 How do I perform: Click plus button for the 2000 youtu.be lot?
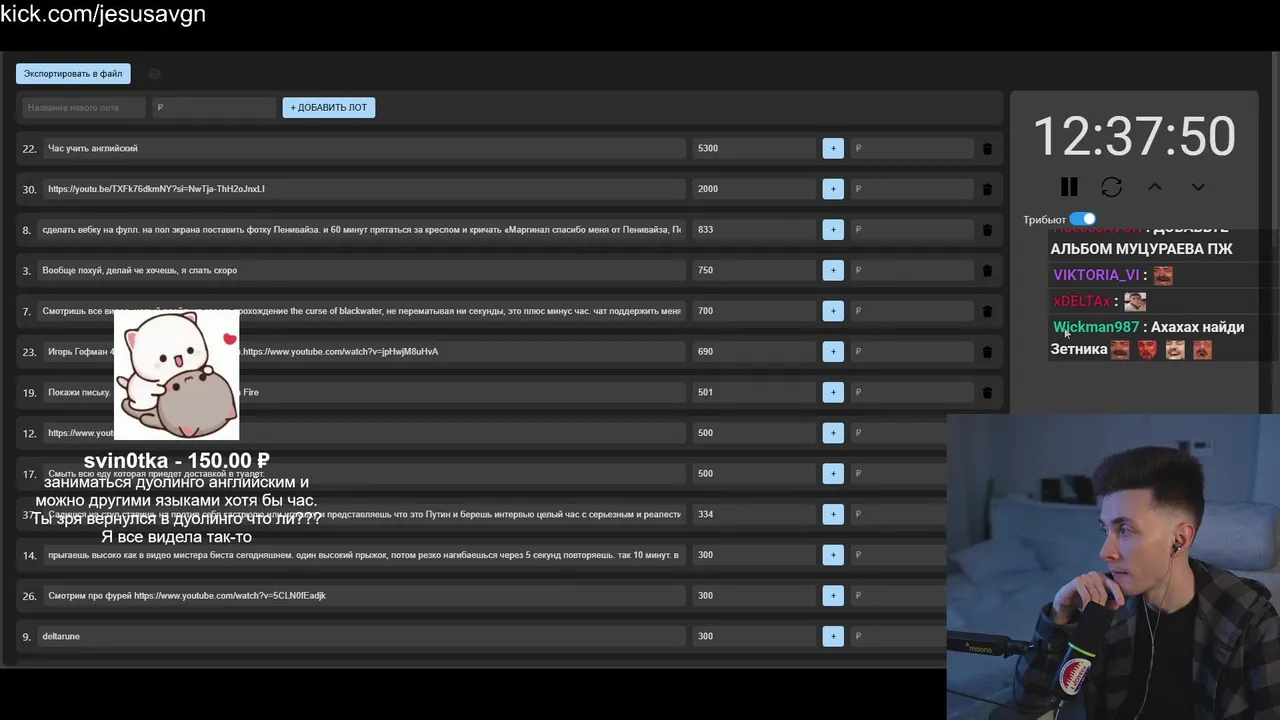pos(833,189)
